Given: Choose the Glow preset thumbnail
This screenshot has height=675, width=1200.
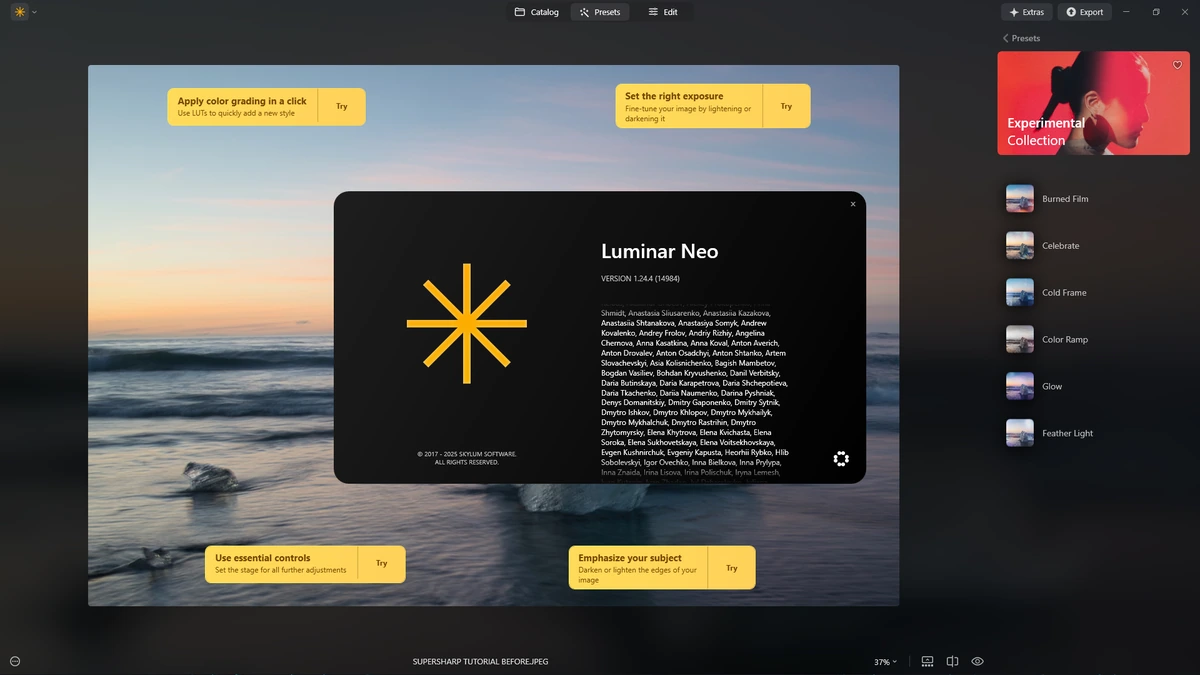Looking at the screenshot, I should (1019, 386).
